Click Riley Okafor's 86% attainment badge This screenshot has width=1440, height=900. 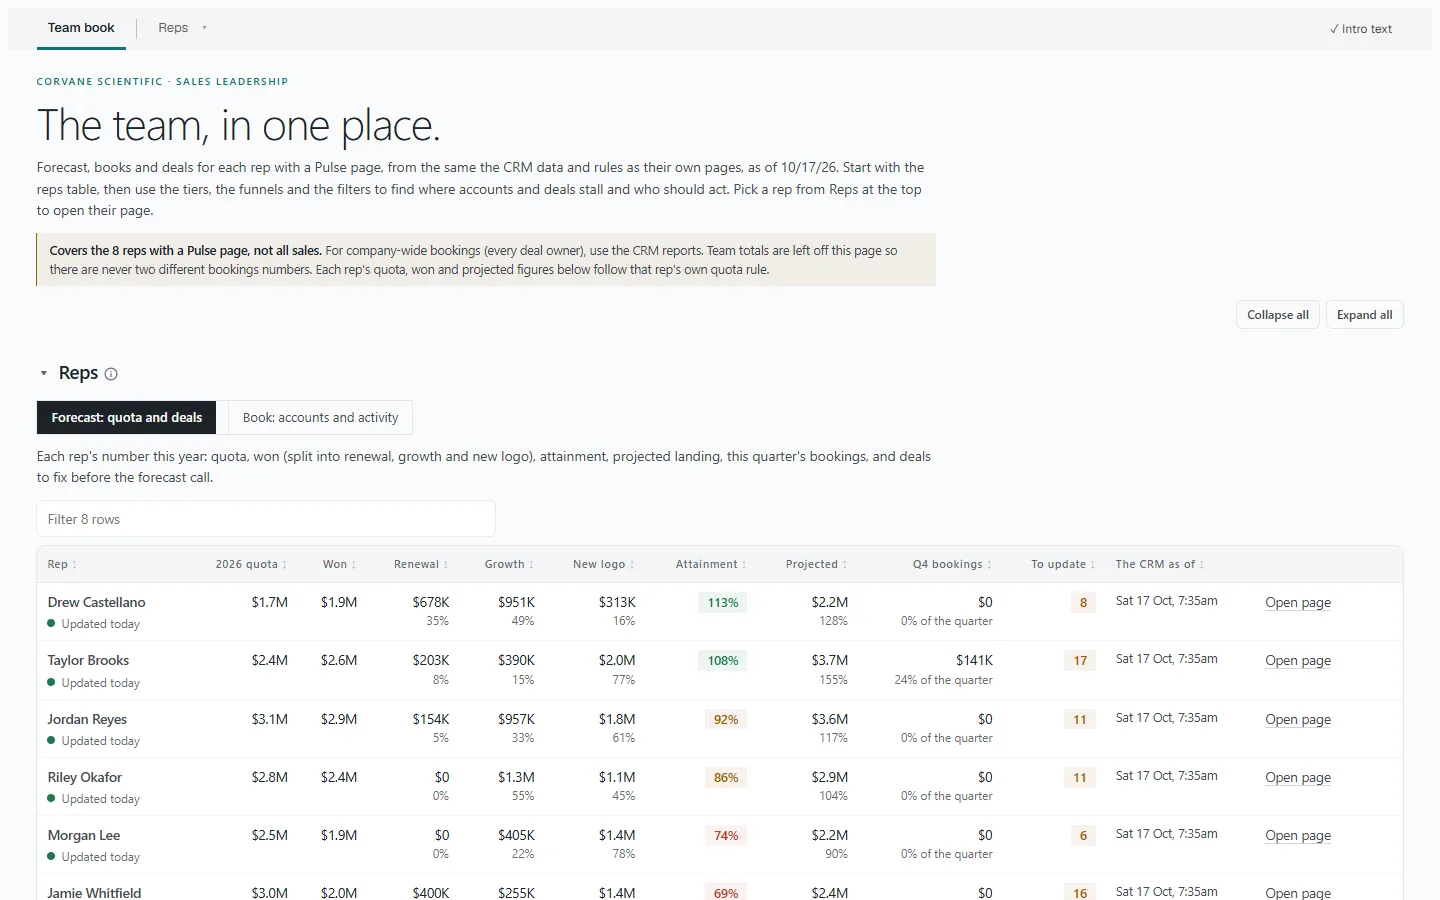coord(726,778)
